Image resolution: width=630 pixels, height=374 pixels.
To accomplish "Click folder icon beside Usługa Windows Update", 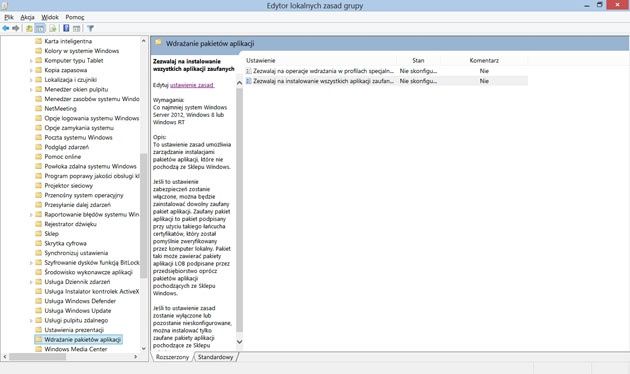I will pos(39,311).
